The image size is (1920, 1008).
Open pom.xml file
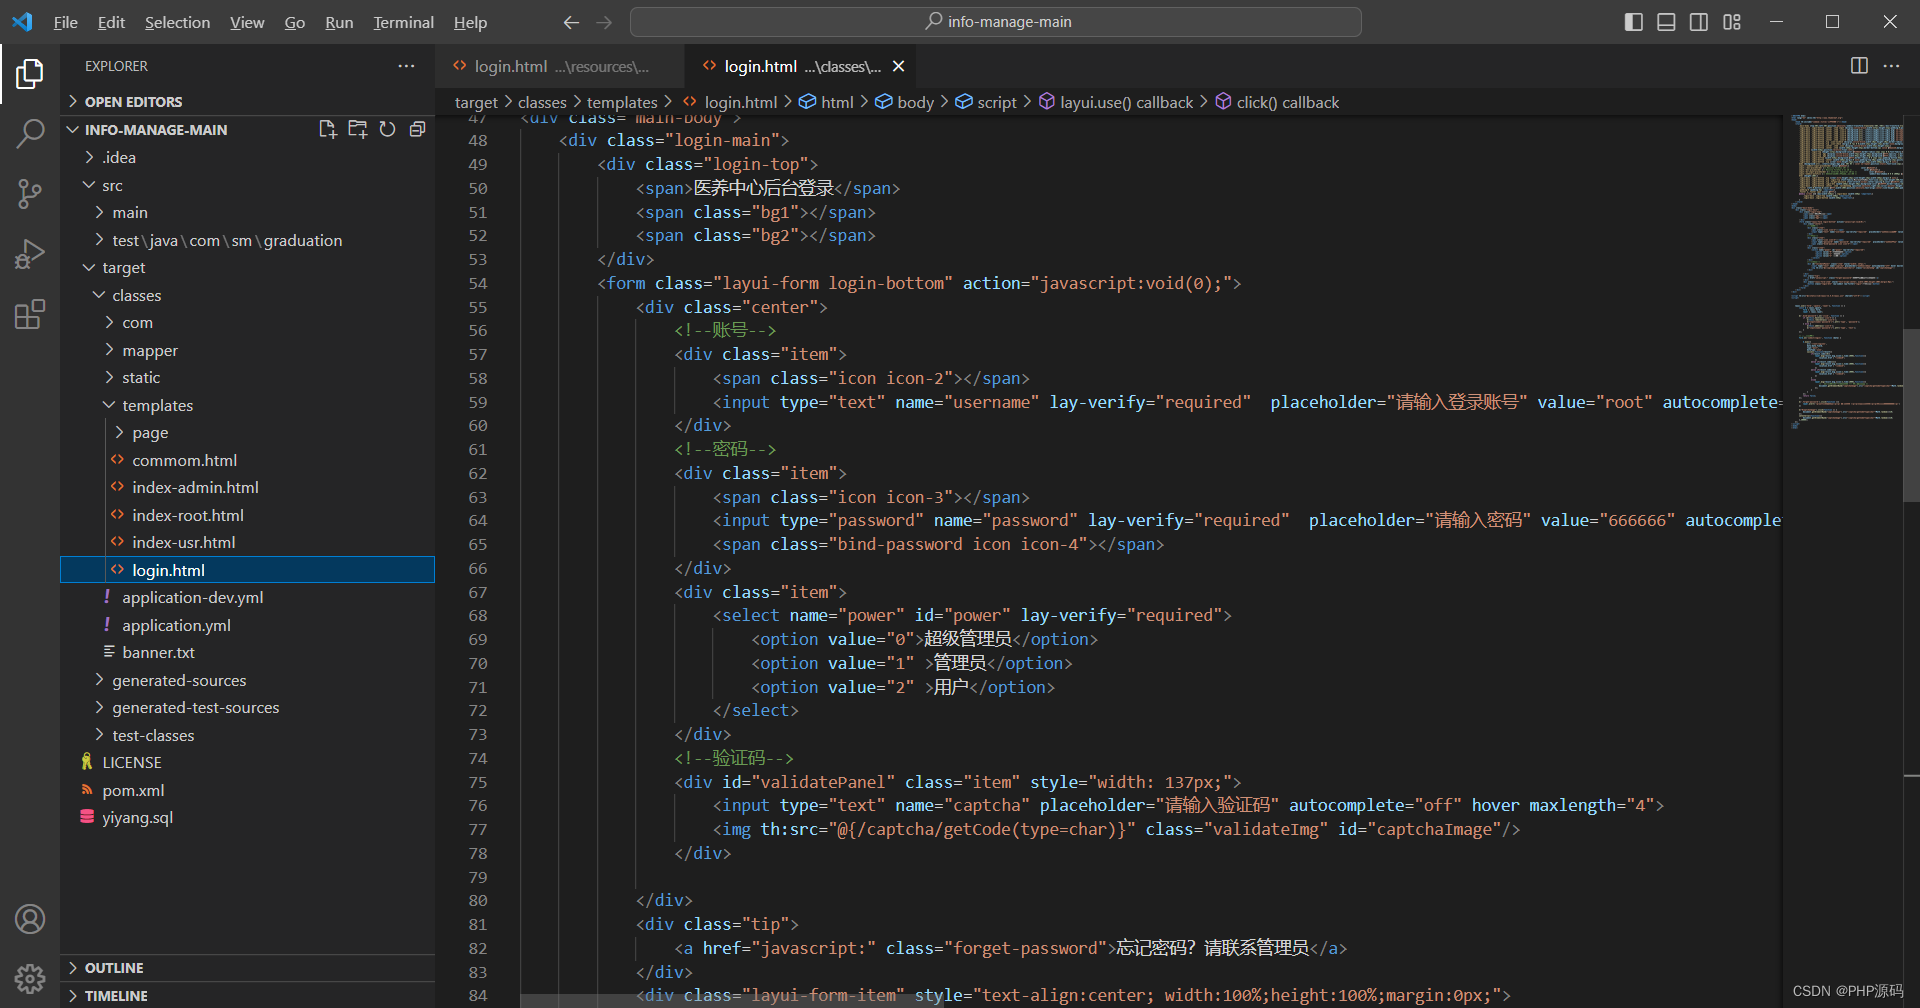coord(247,790)
